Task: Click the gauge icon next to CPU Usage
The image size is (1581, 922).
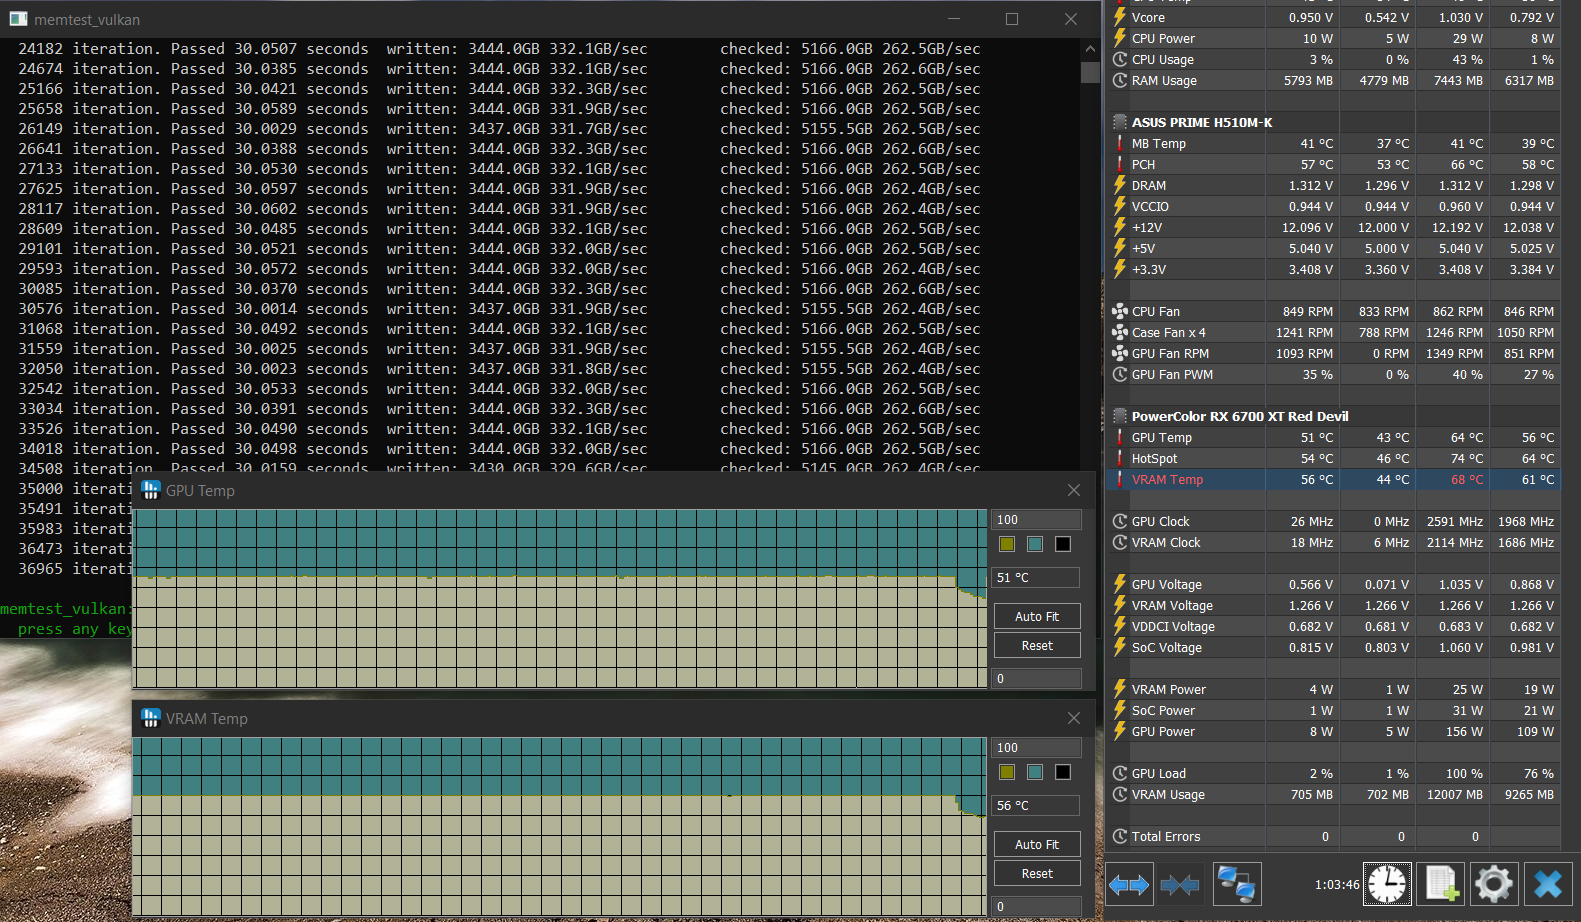Action: 1120,59
